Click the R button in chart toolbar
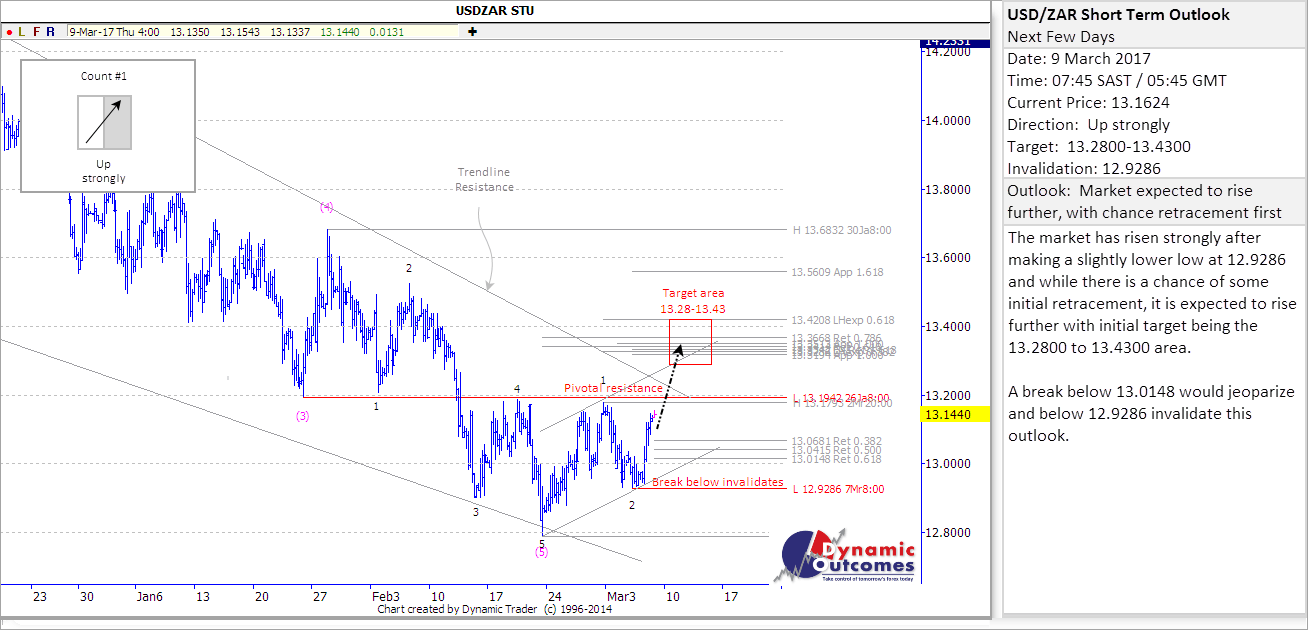Viewport: 1308px width, 639px height. pyautogui.click(x=50, y=32)
